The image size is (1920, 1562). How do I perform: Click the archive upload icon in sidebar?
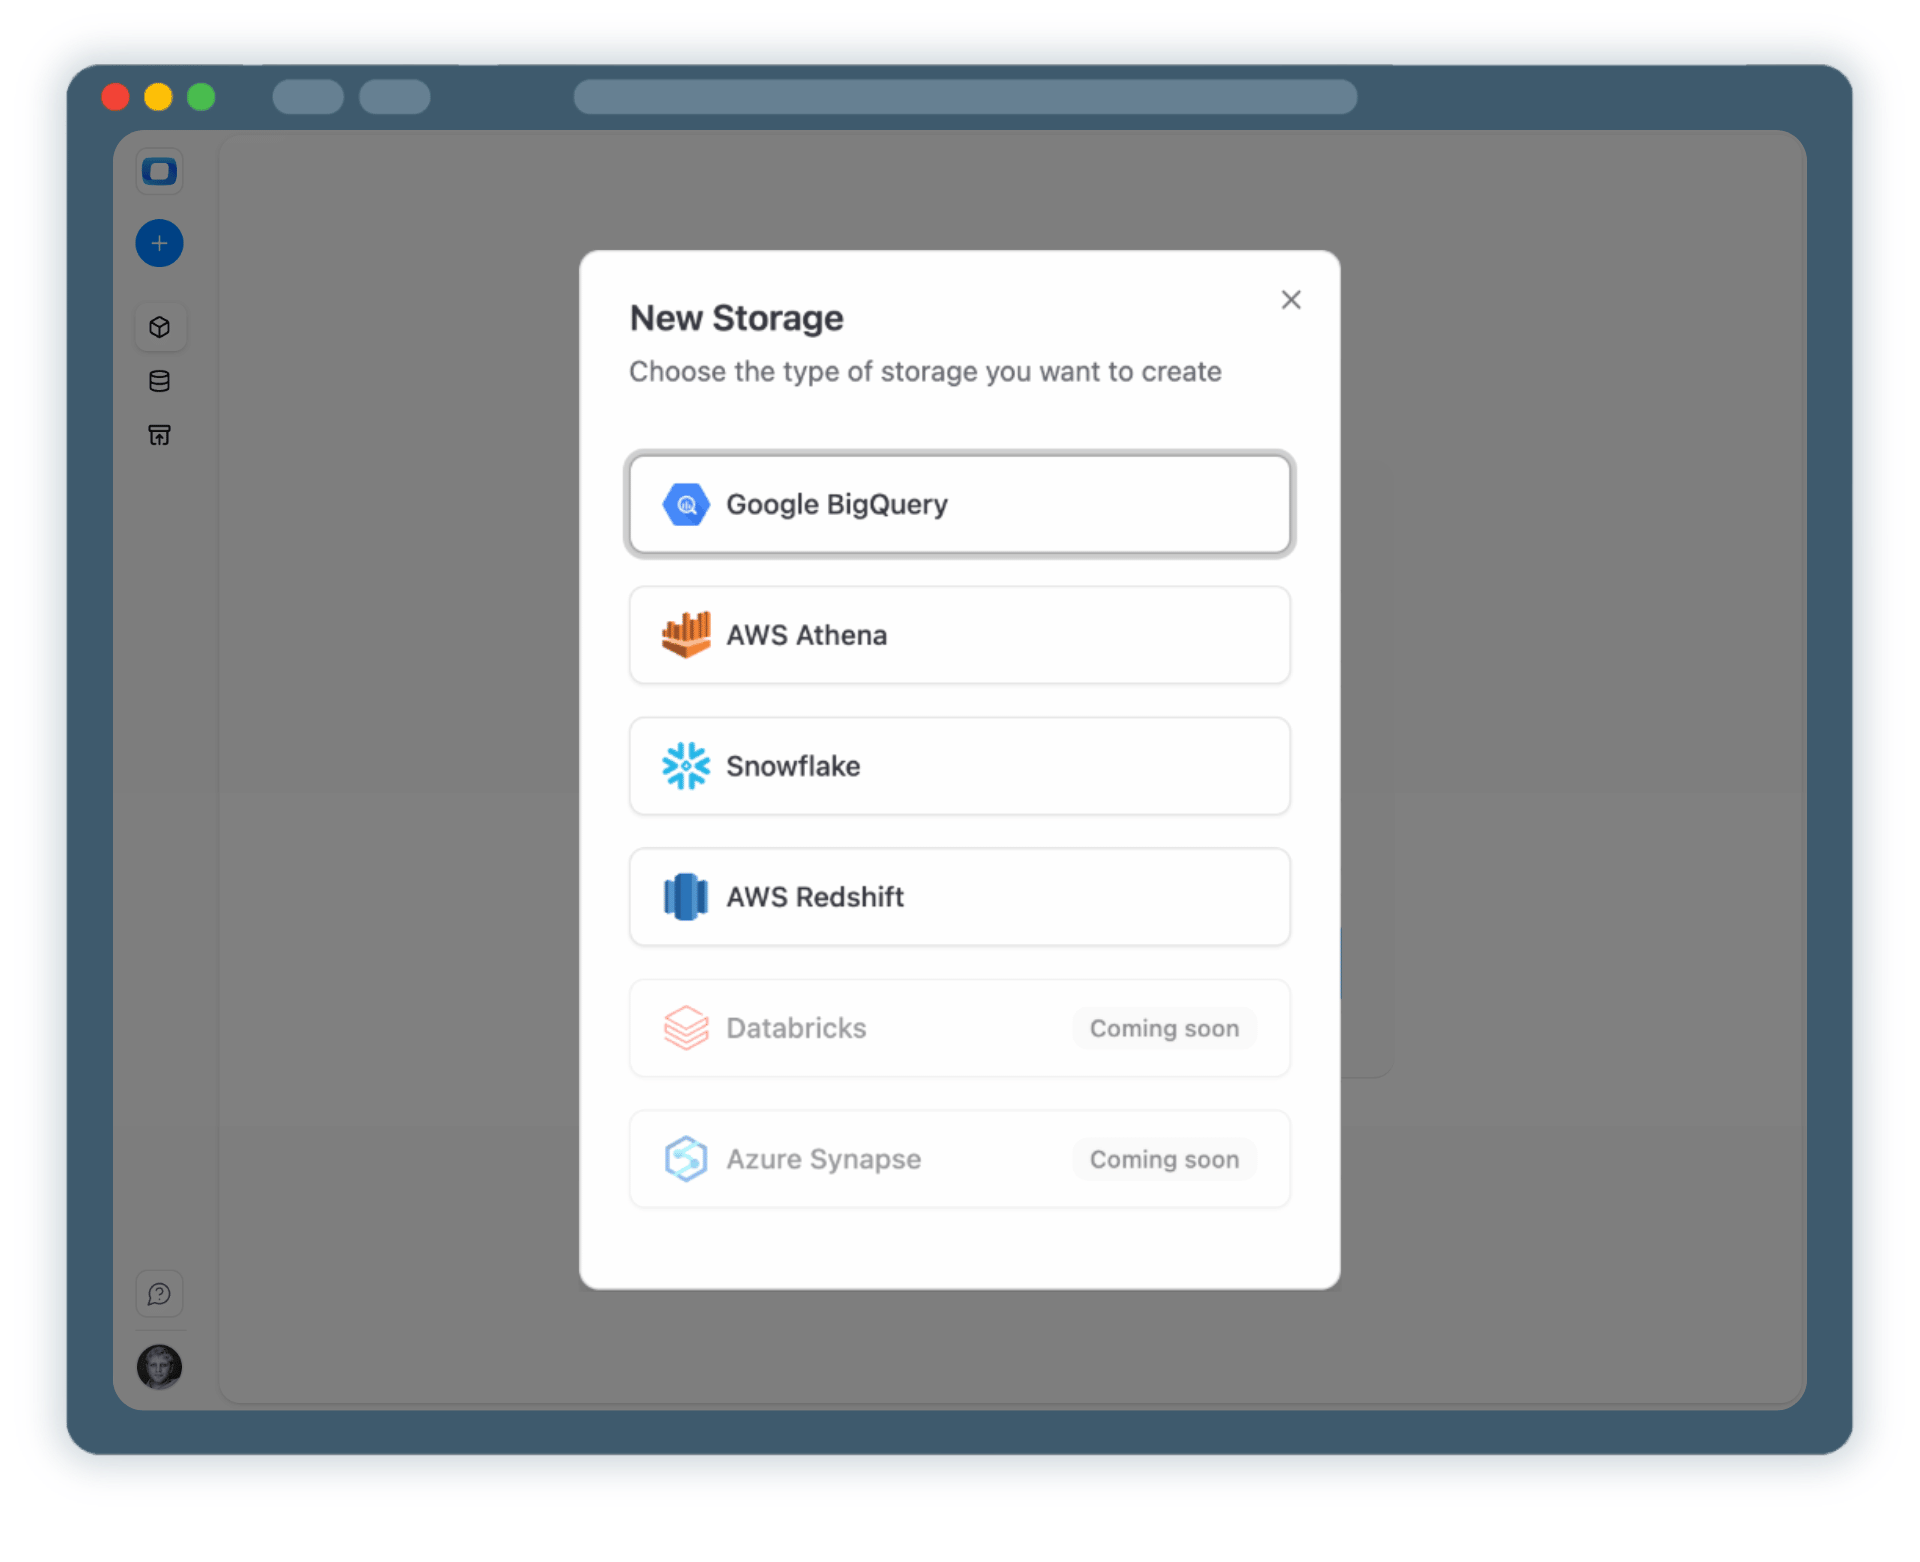(x=159, y=435)
